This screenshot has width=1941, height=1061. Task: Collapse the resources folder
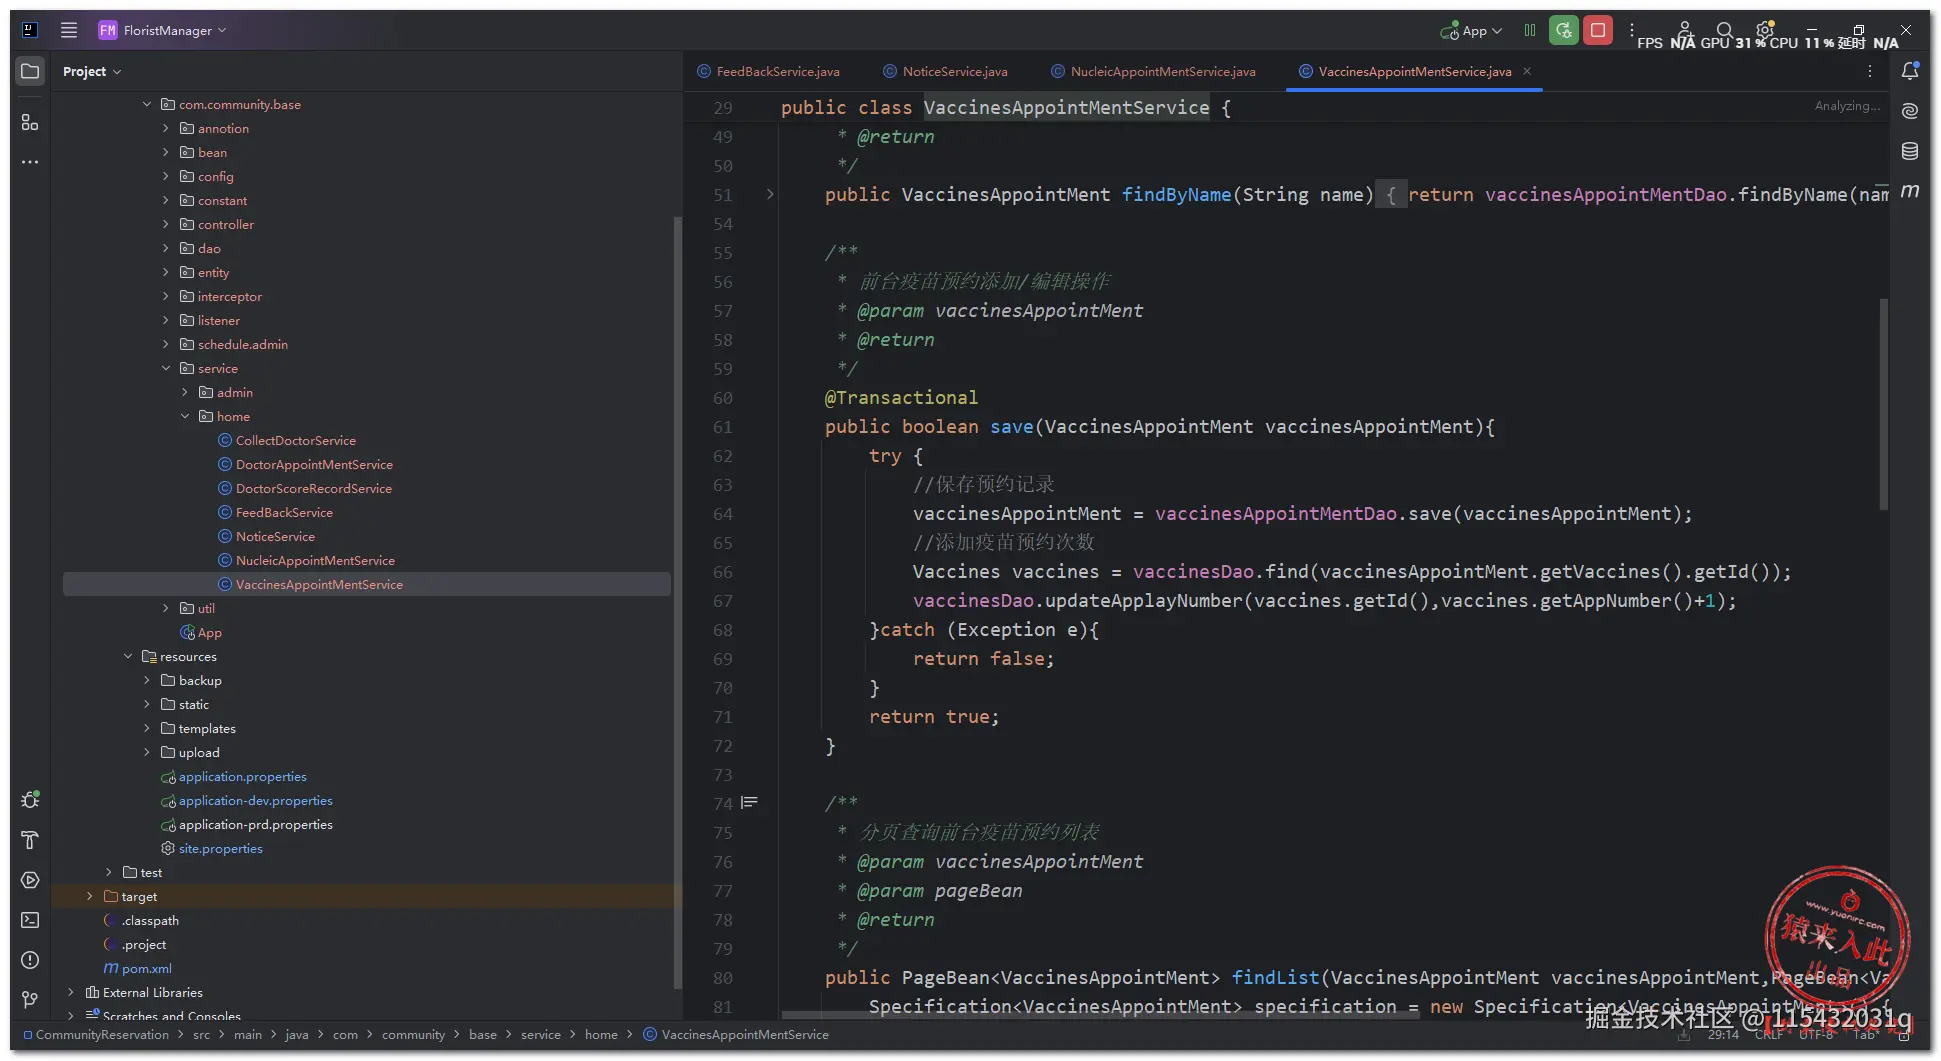click(128, 656)
